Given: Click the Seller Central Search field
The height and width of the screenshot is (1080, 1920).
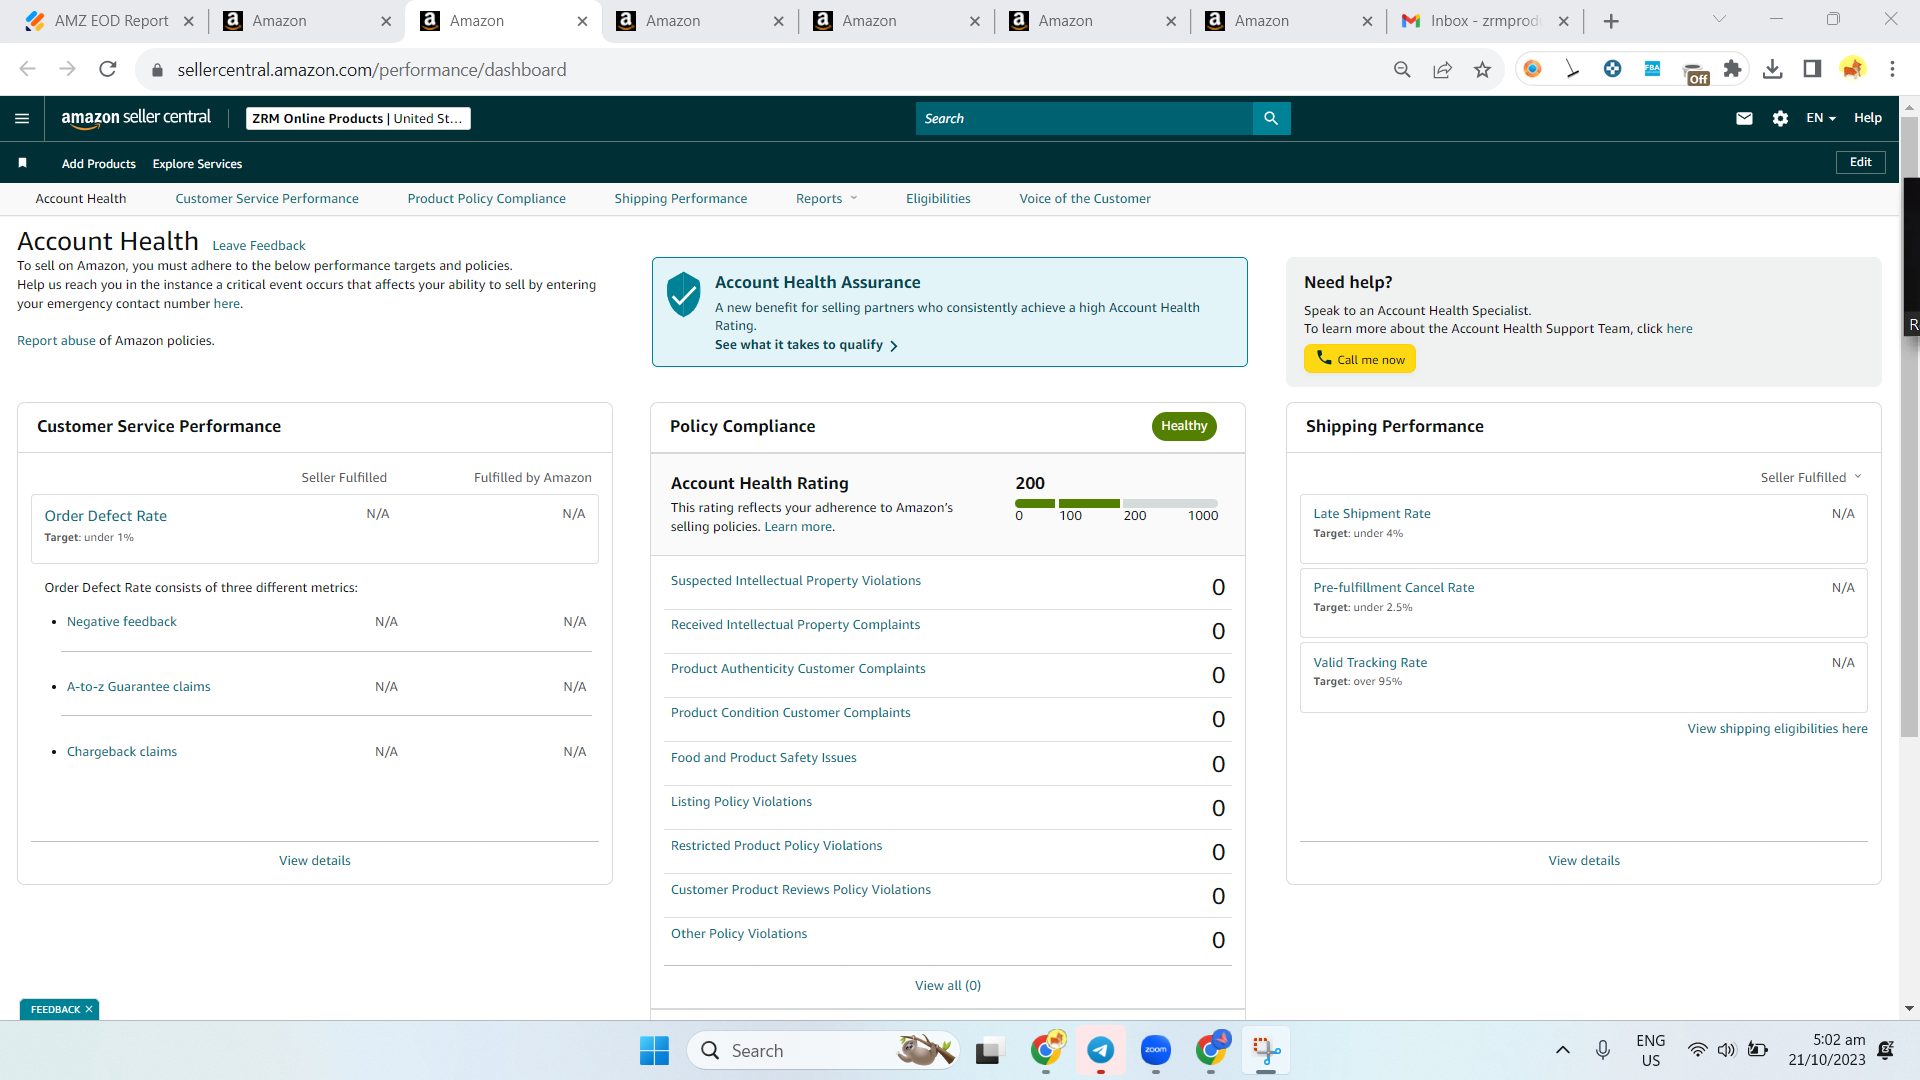Looking at the screenshot, I should tap(1084, 118).
